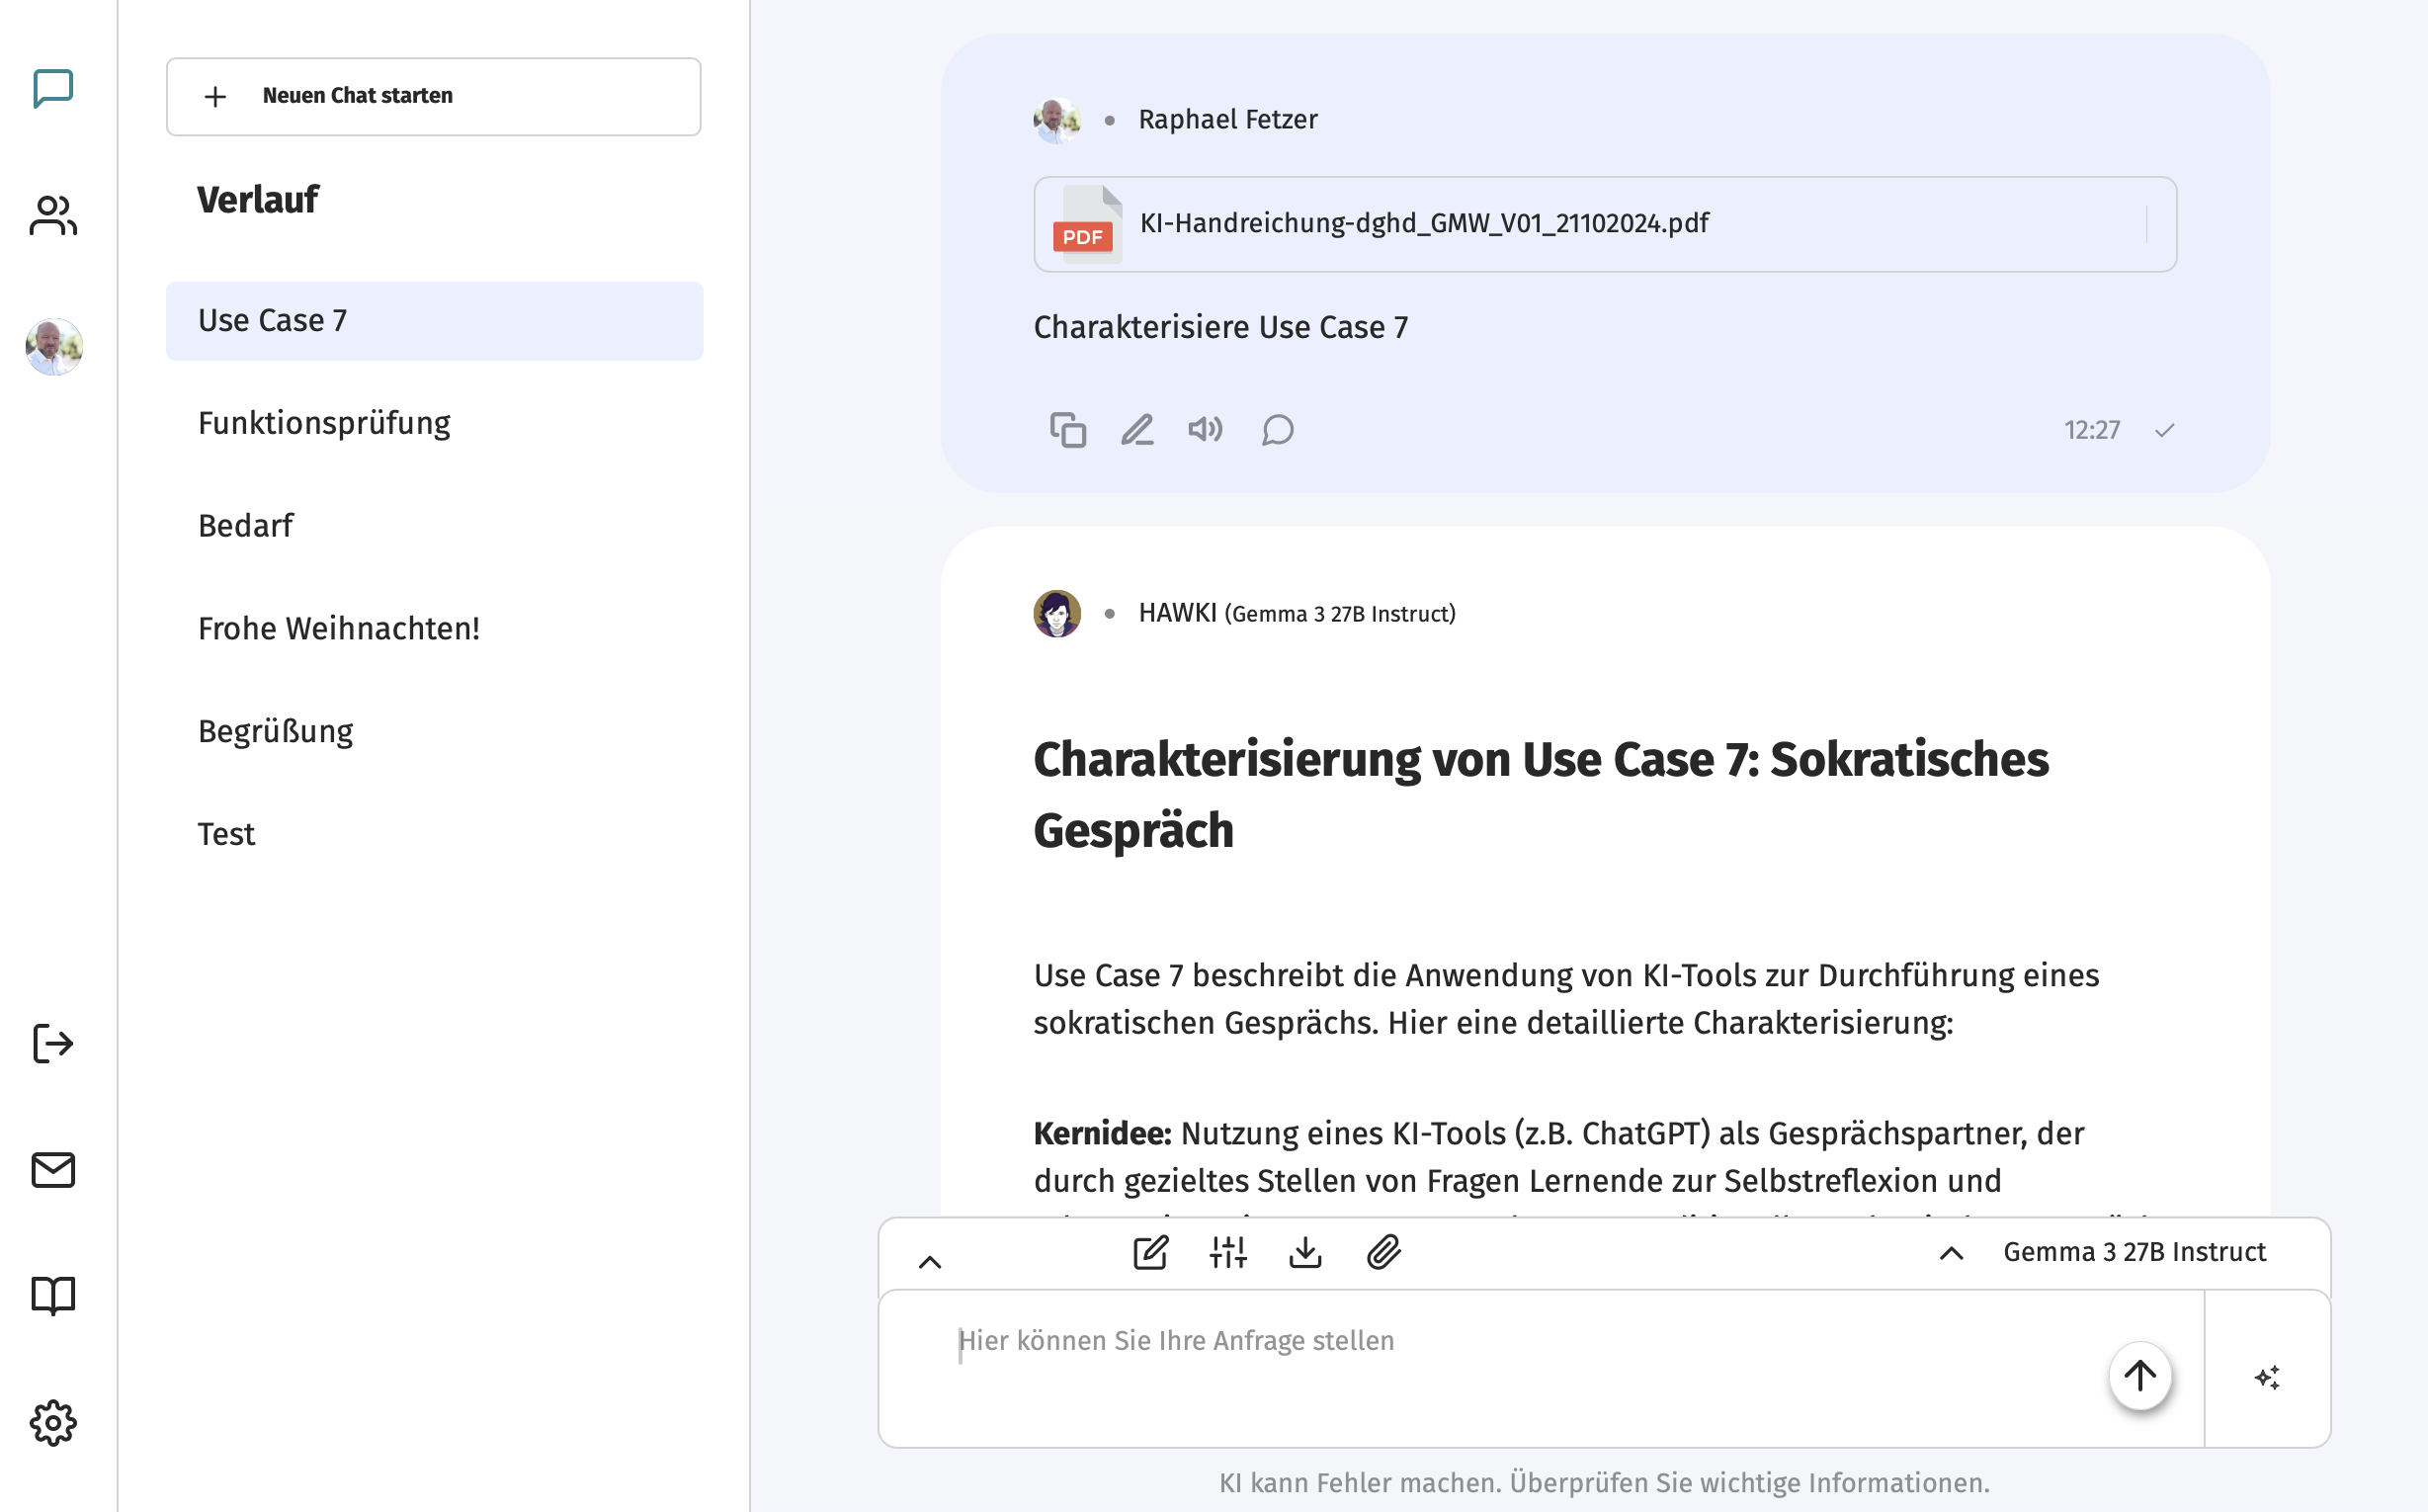Viewport: 2428px width, 1512px height.
Task: Open comment bubble on the user message
Action: (1276, 430)
